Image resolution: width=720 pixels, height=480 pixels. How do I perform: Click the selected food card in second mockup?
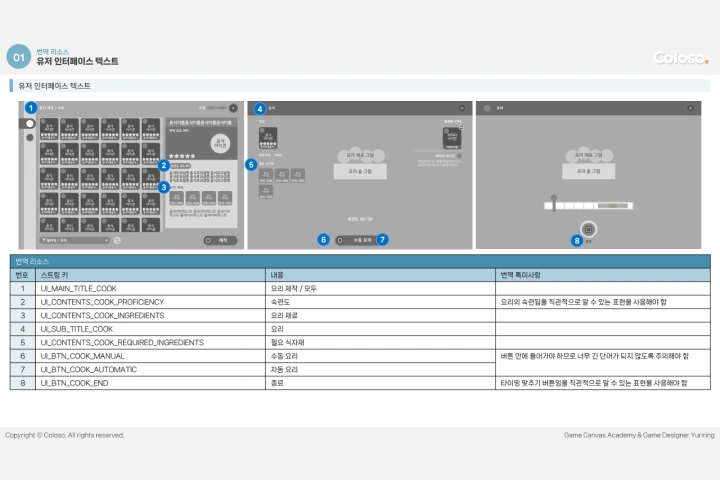tap(268, 138)
